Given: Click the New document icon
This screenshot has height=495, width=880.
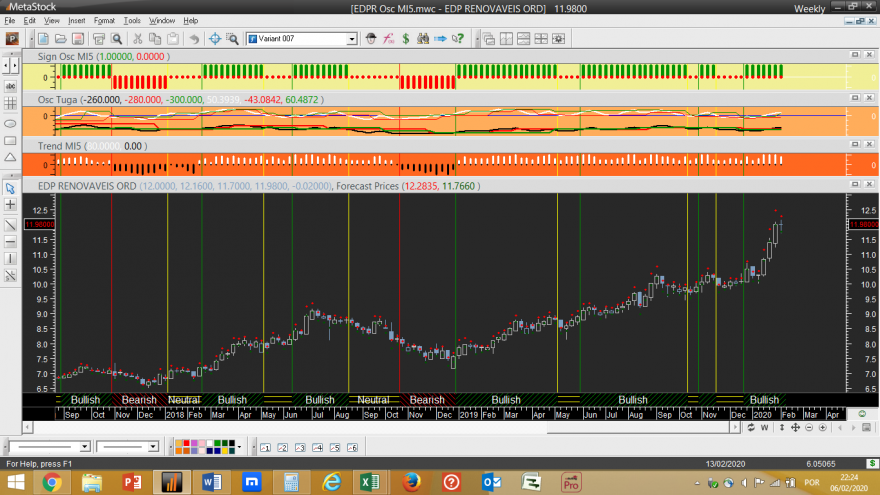Looking at the screenshot, I should click(43, 39).
